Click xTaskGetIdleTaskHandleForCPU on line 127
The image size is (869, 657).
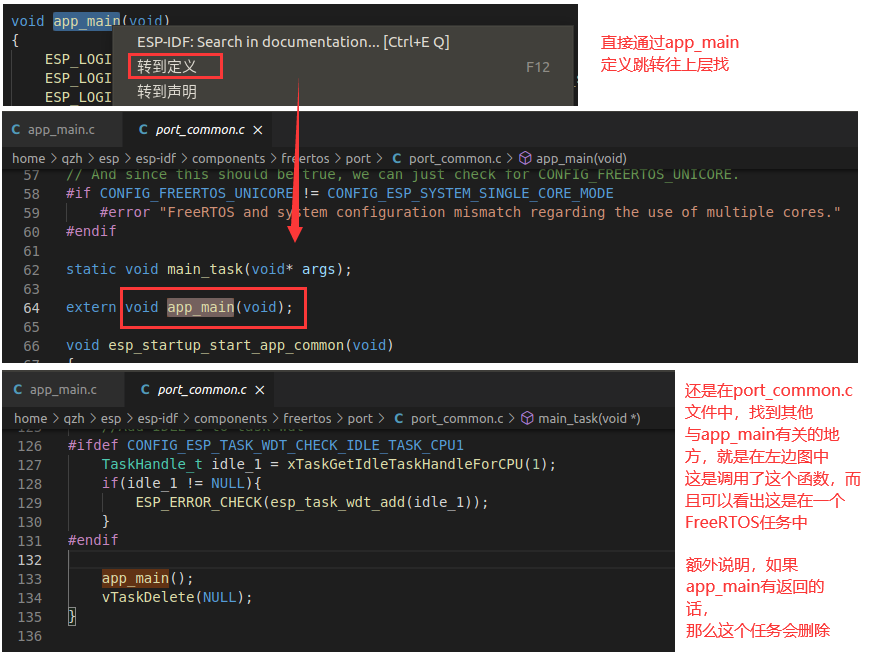click(x=405, y=464)
